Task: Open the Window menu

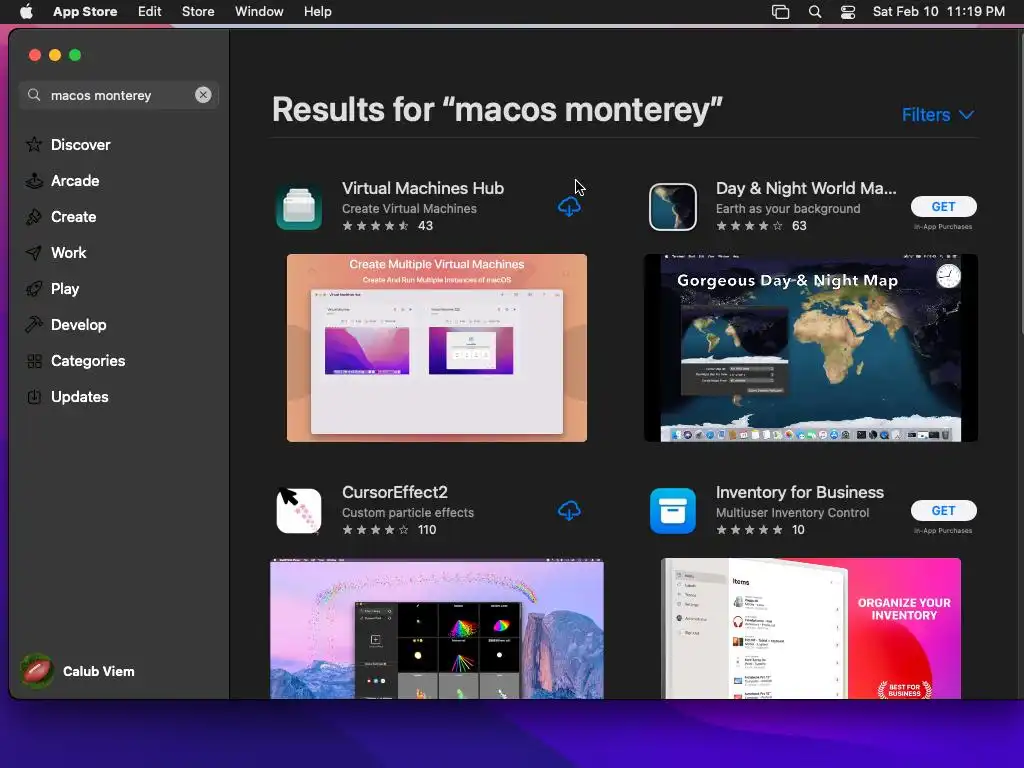Action: click(x=259, y=12)
